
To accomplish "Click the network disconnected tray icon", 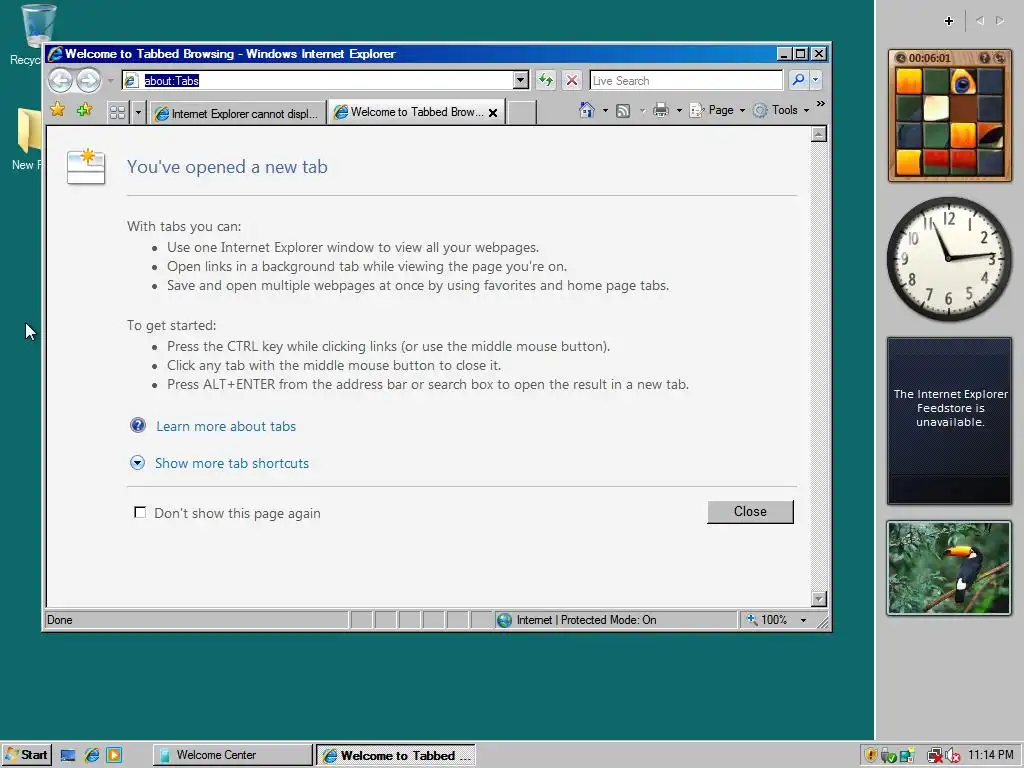I will click(935, 756).
